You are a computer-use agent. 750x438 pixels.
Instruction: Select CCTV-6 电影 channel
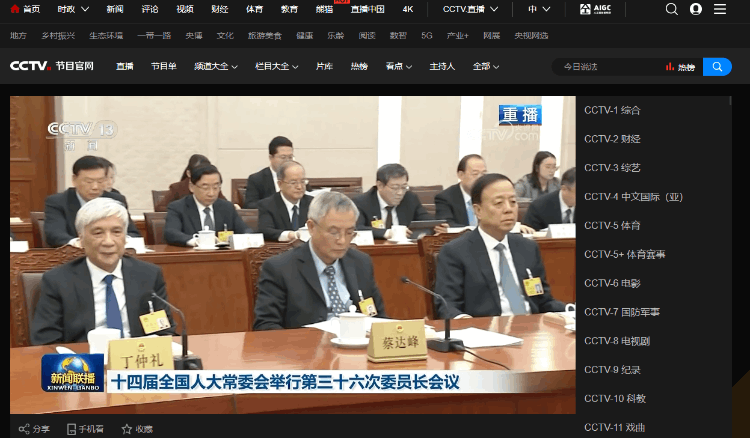pos(612,283)
